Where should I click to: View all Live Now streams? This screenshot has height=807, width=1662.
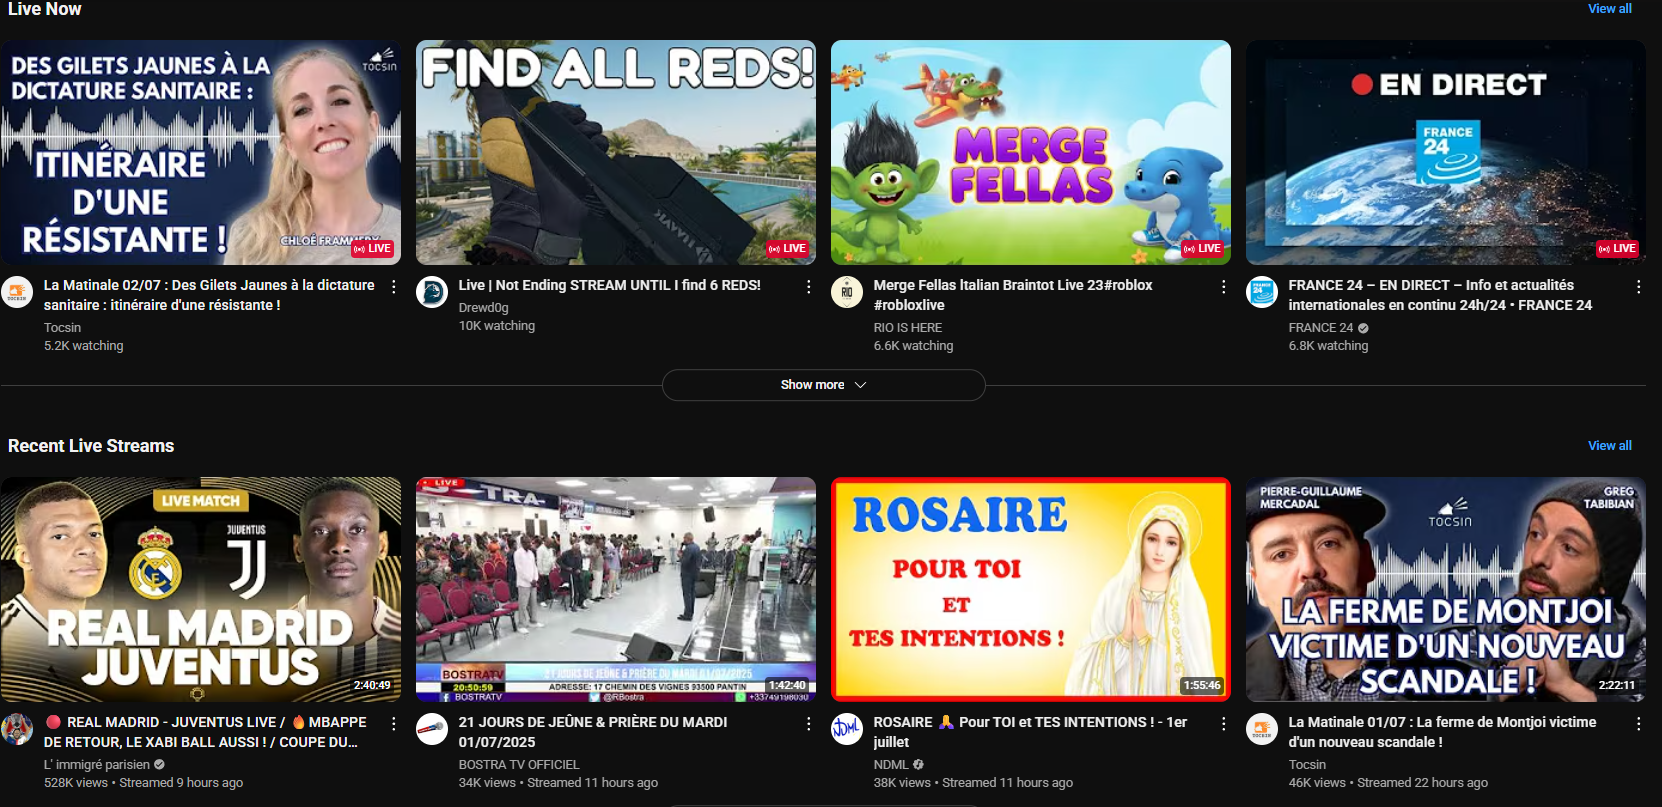point(1609,9)
